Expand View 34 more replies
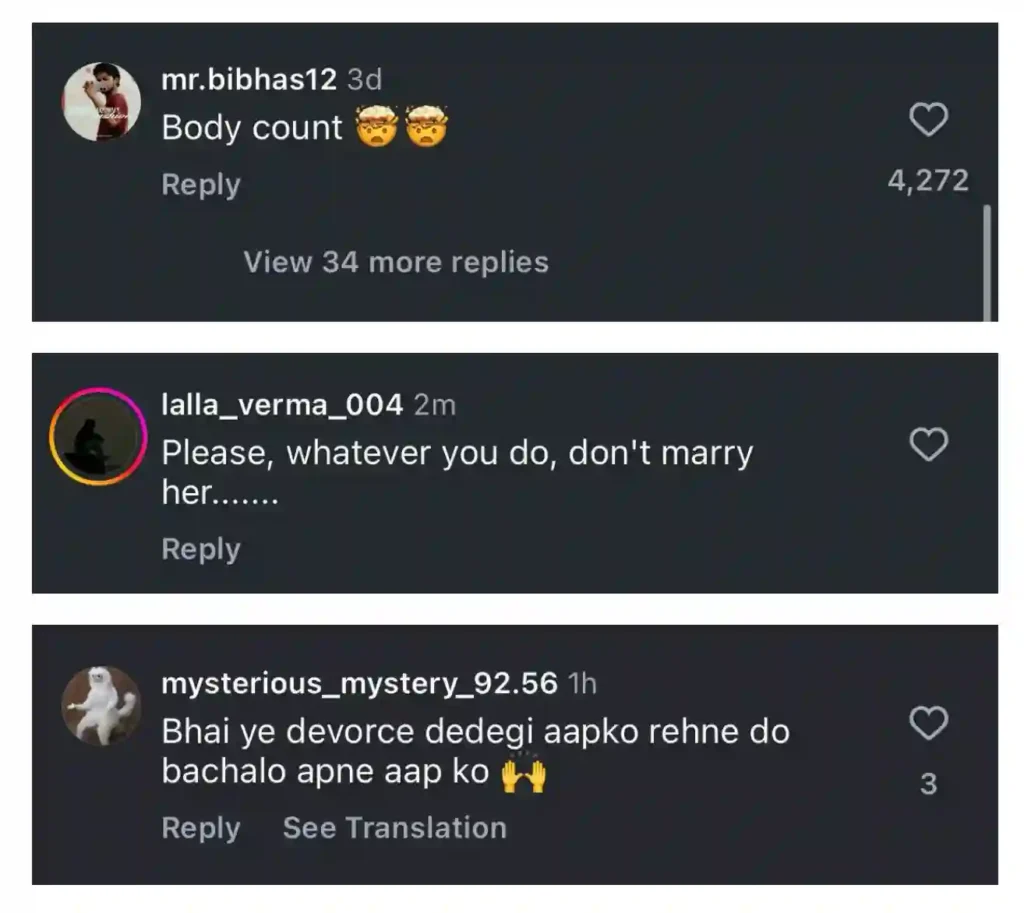This screenshot has width=1024, height=913. pos(396,262)
